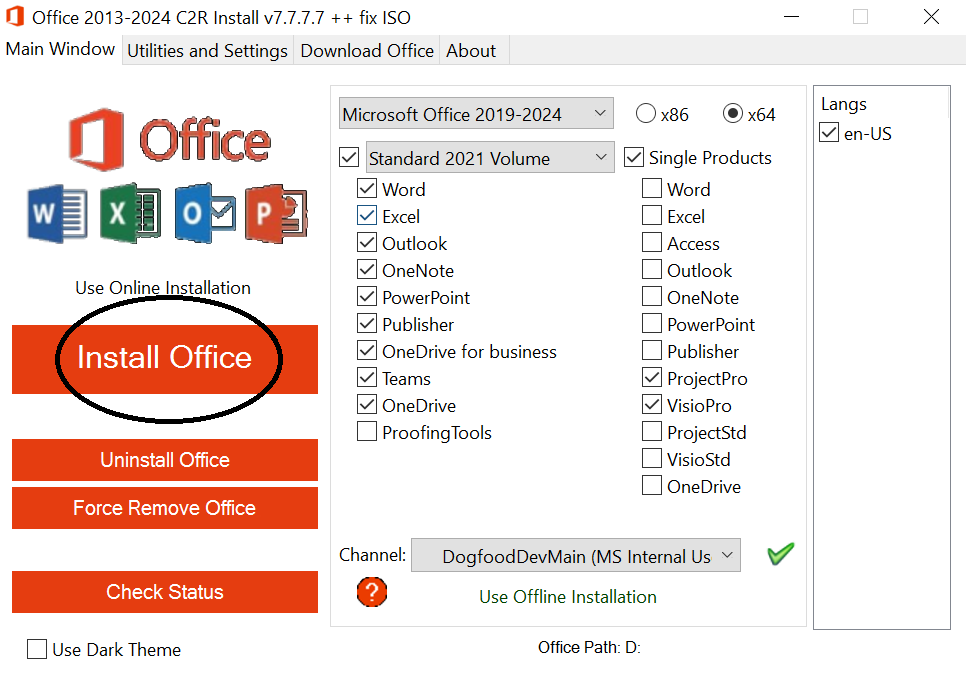Open the Channel DogfoodDevMain dropdown
Screen dimensions: 966x675
pyautogui.click(x=575, y=556)
